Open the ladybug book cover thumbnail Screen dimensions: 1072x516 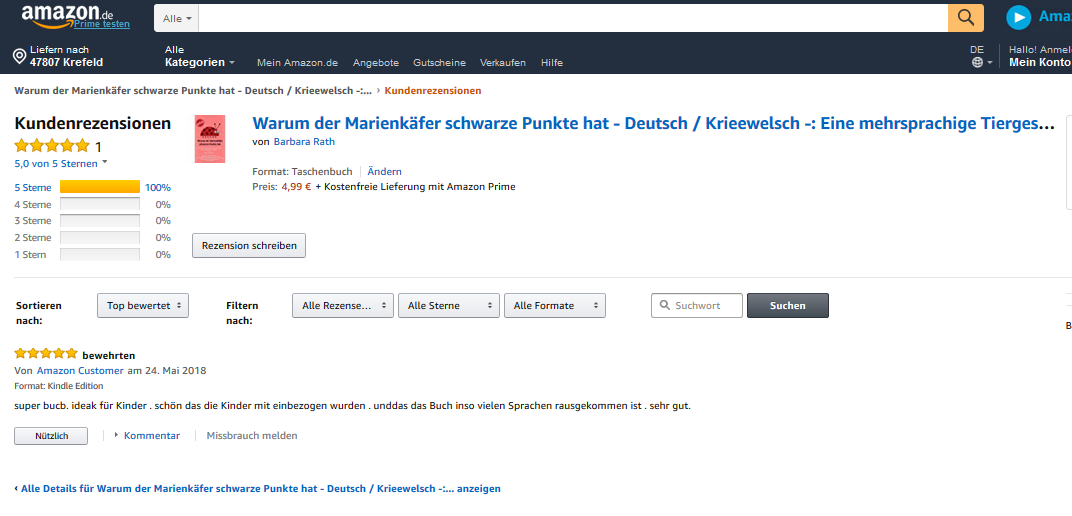click(x=210, y=139)
